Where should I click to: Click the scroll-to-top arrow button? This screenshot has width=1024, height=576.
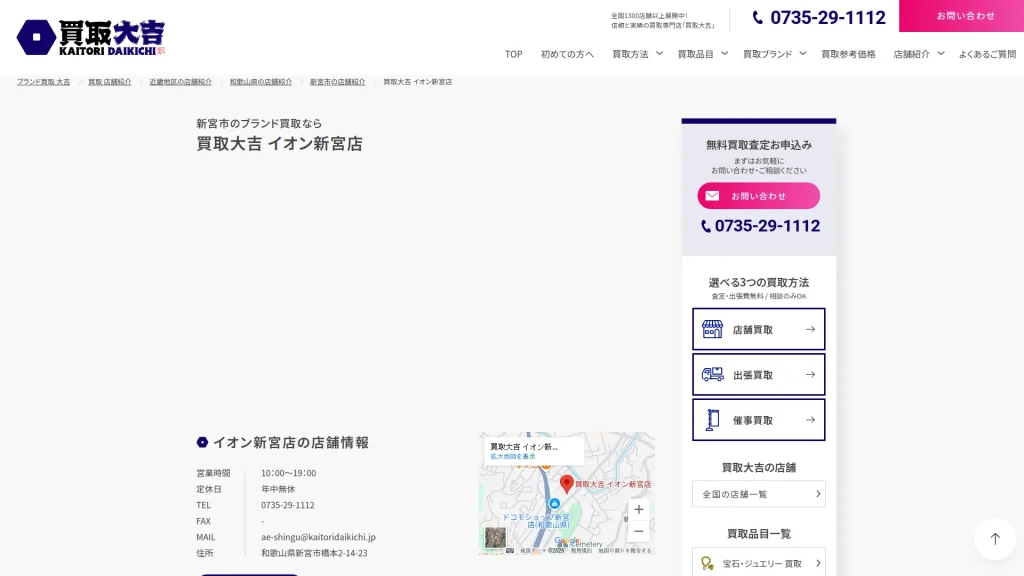tap(995, 539)
